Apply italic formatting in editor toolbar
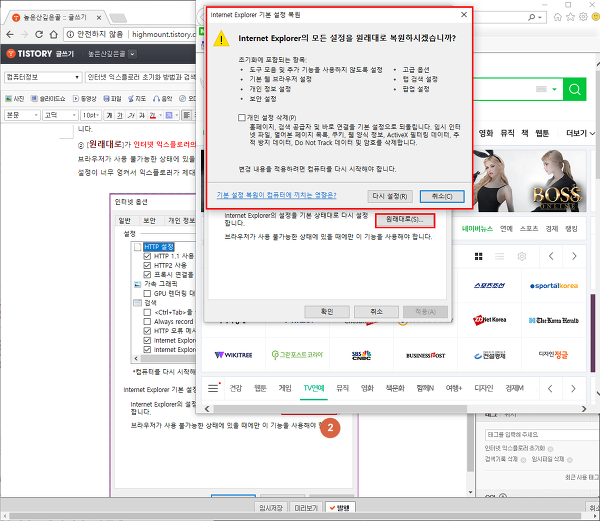The image size is (600, 521). pyautogui.click(x=131, y=115)
